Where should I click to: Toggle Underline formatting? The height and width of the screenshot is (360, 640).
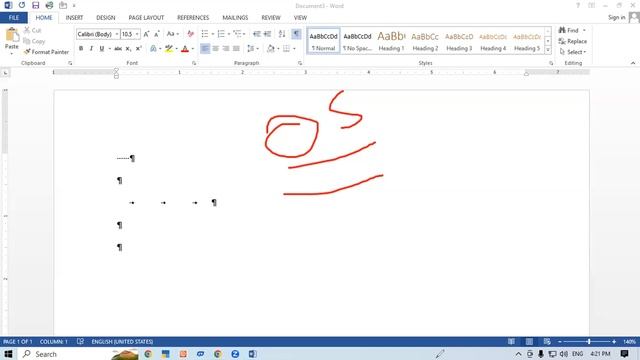[102, 49]
